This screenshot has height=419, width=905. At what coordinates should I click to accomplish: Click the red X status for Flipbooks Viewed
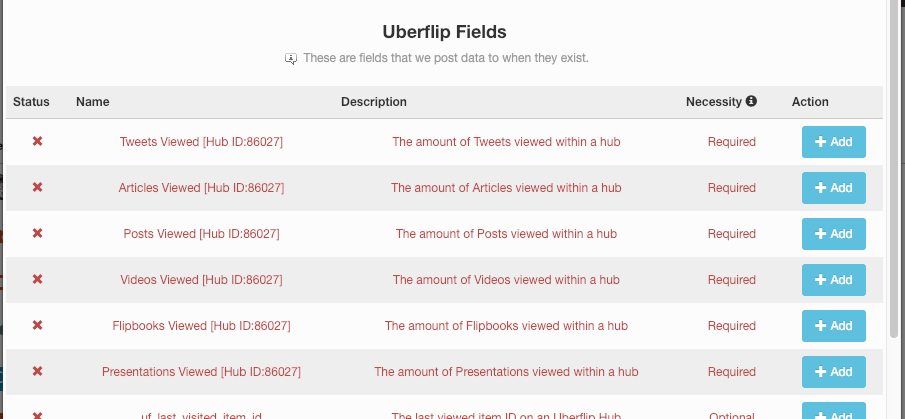click(x=38, y=326)
